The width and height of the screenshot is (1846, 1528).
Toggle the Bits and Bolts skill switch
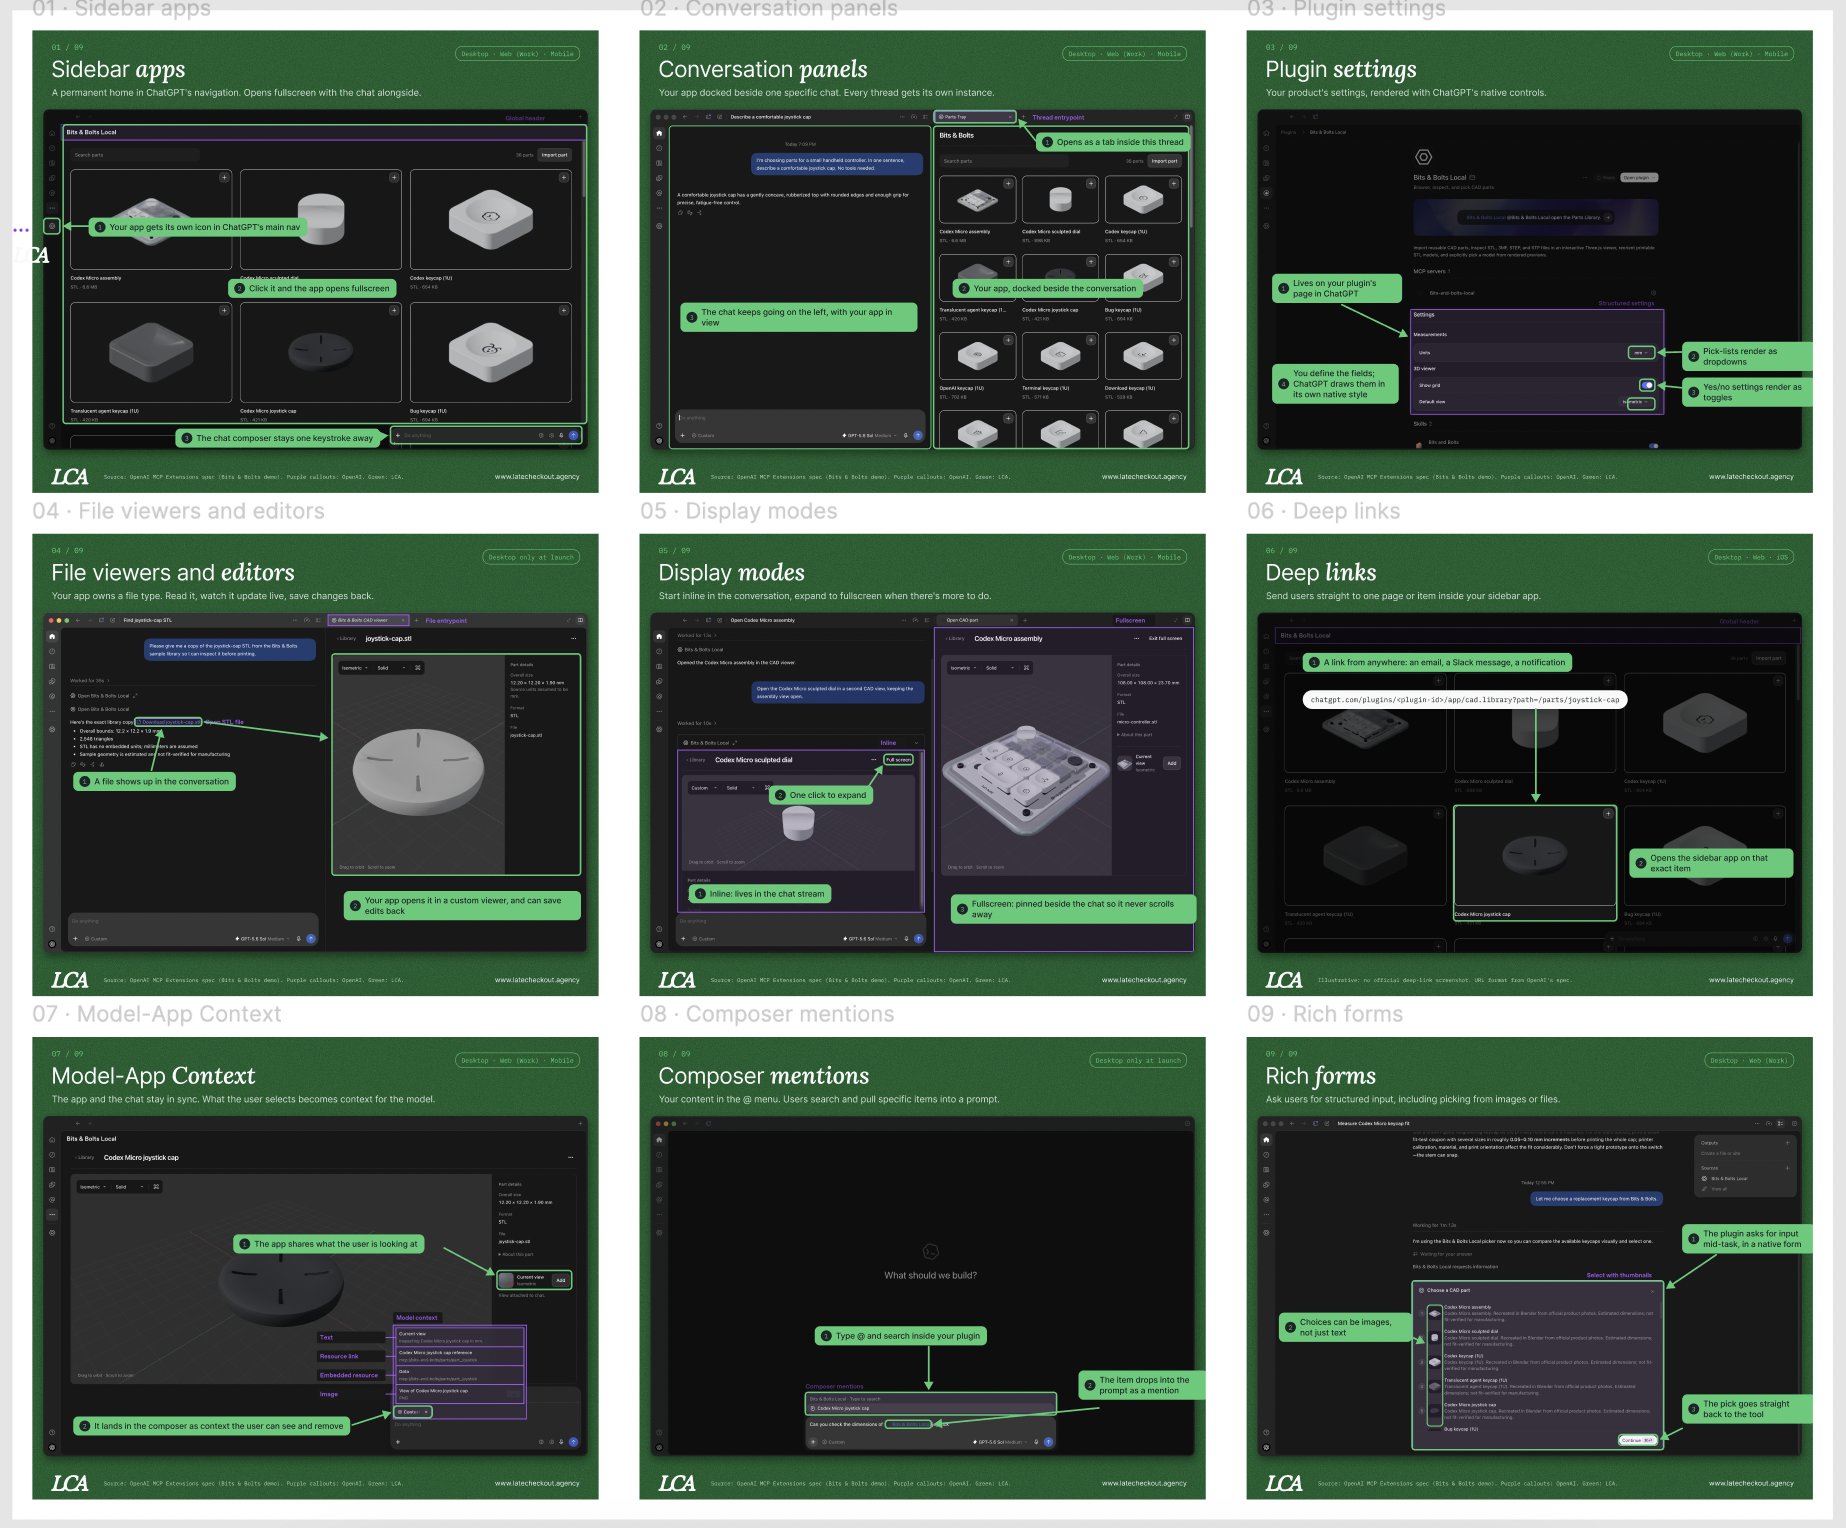[1653, 445]
